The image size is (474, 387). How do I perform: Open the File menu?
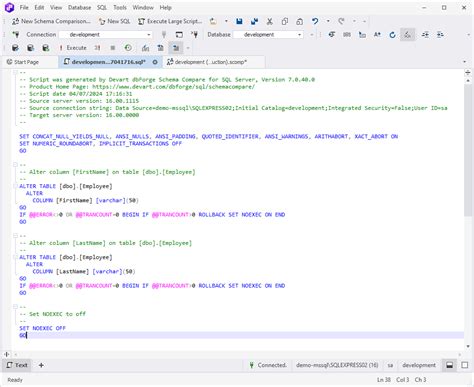click(x=24, y=7)
